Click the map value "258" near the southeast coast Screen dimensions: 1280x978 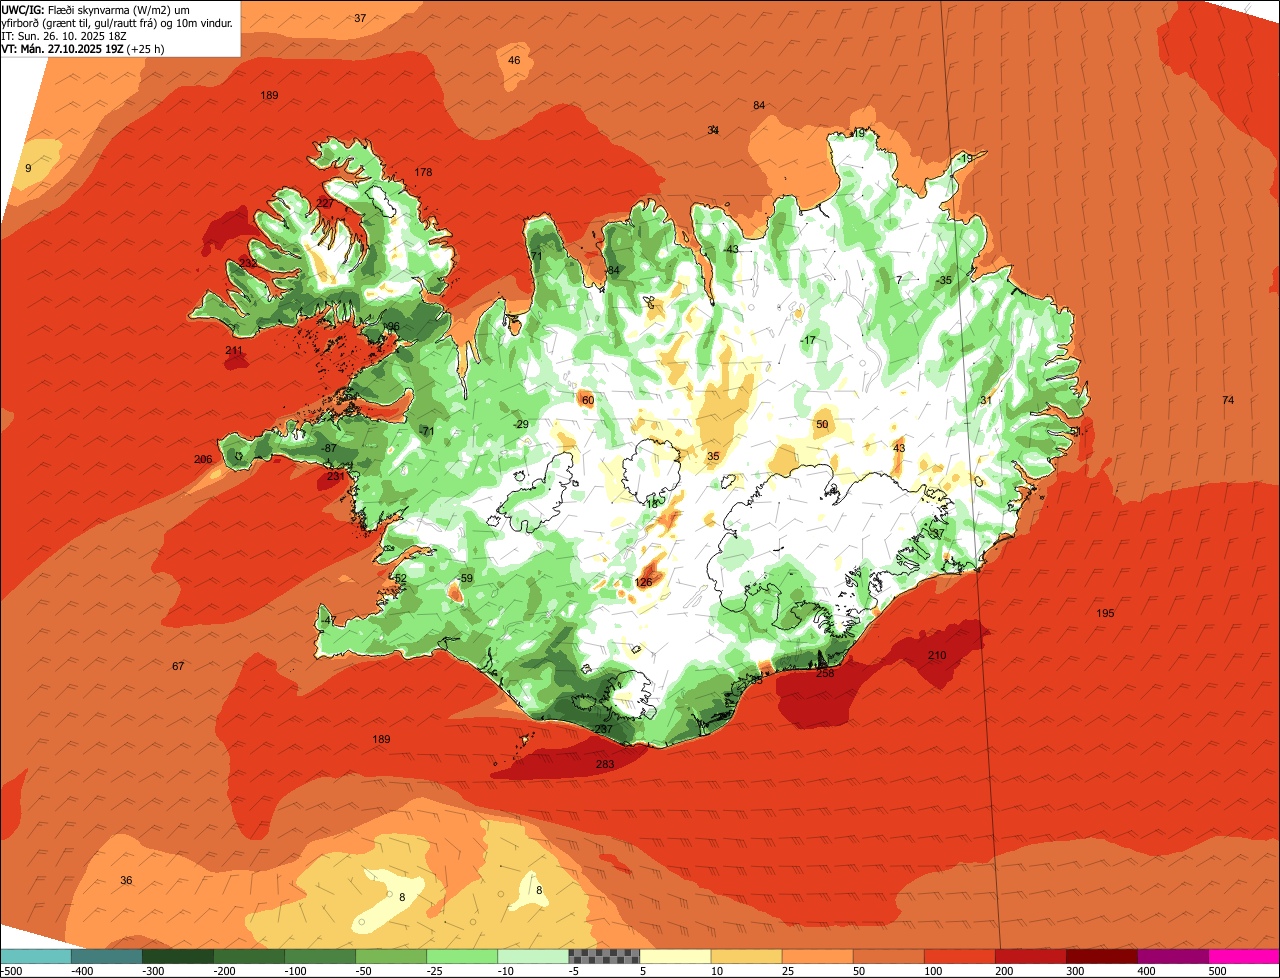825,673
